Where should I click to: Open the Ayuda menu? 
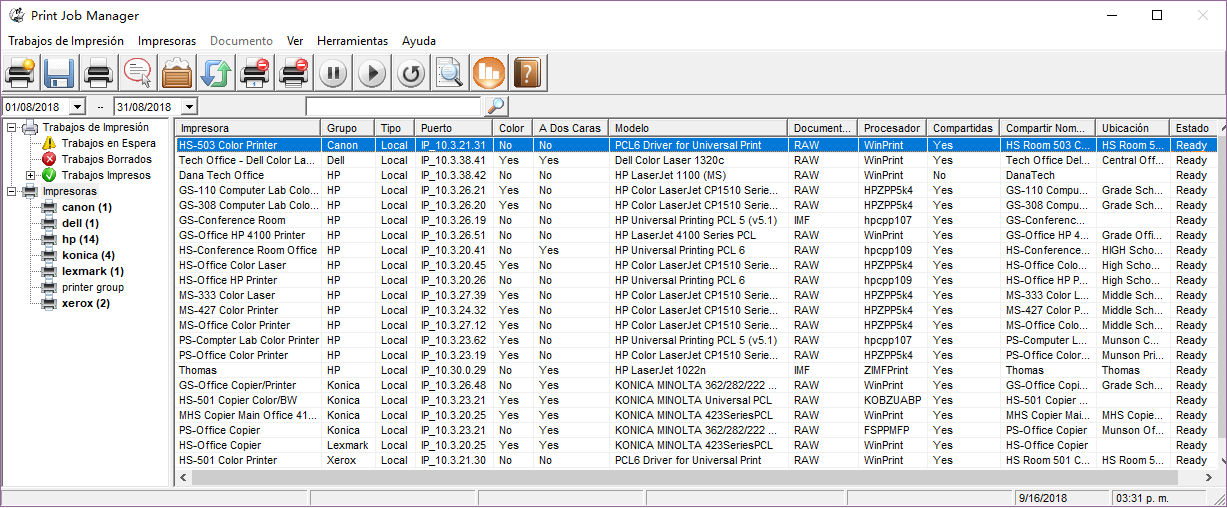pyautogui.click(x=419, y=41)
